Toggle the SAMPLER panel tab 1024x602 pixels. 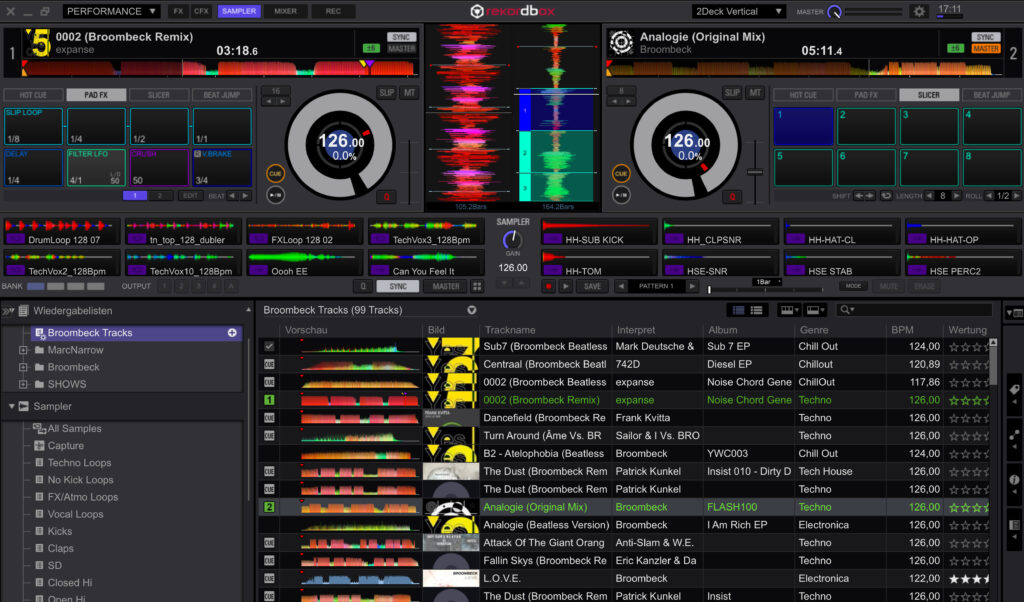(x=239, y=11)
